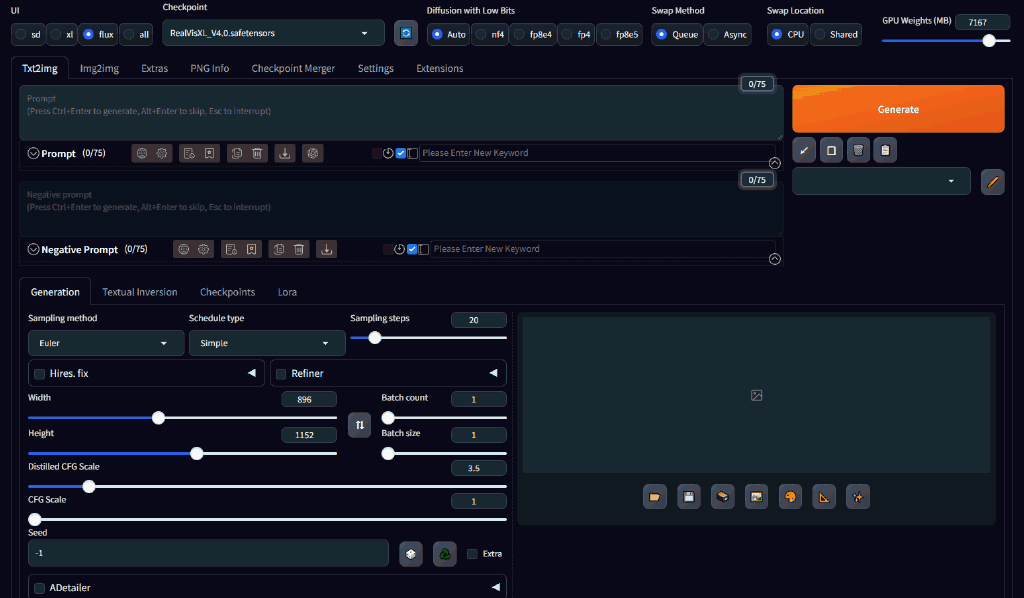Open the Checkpoint dropdown
Viewport: 1024px width, 598px height.
click(273, 33)
